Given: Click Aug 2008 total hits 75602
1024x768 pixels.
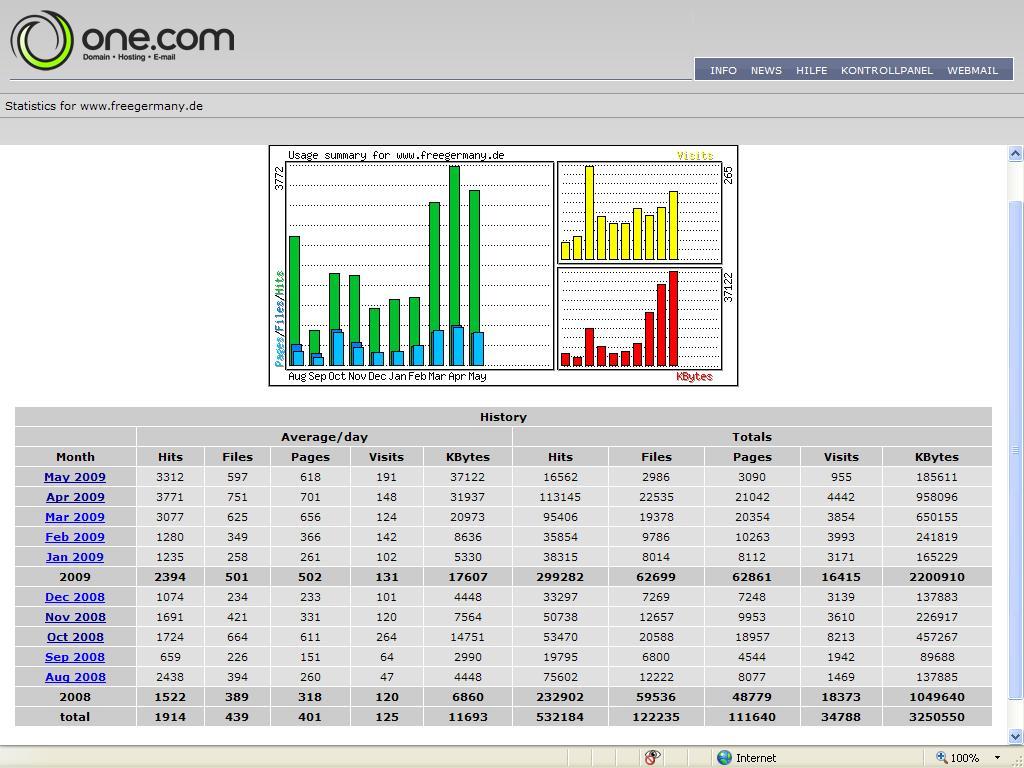Looking at the screenshot, I should [x=560, y=677].
